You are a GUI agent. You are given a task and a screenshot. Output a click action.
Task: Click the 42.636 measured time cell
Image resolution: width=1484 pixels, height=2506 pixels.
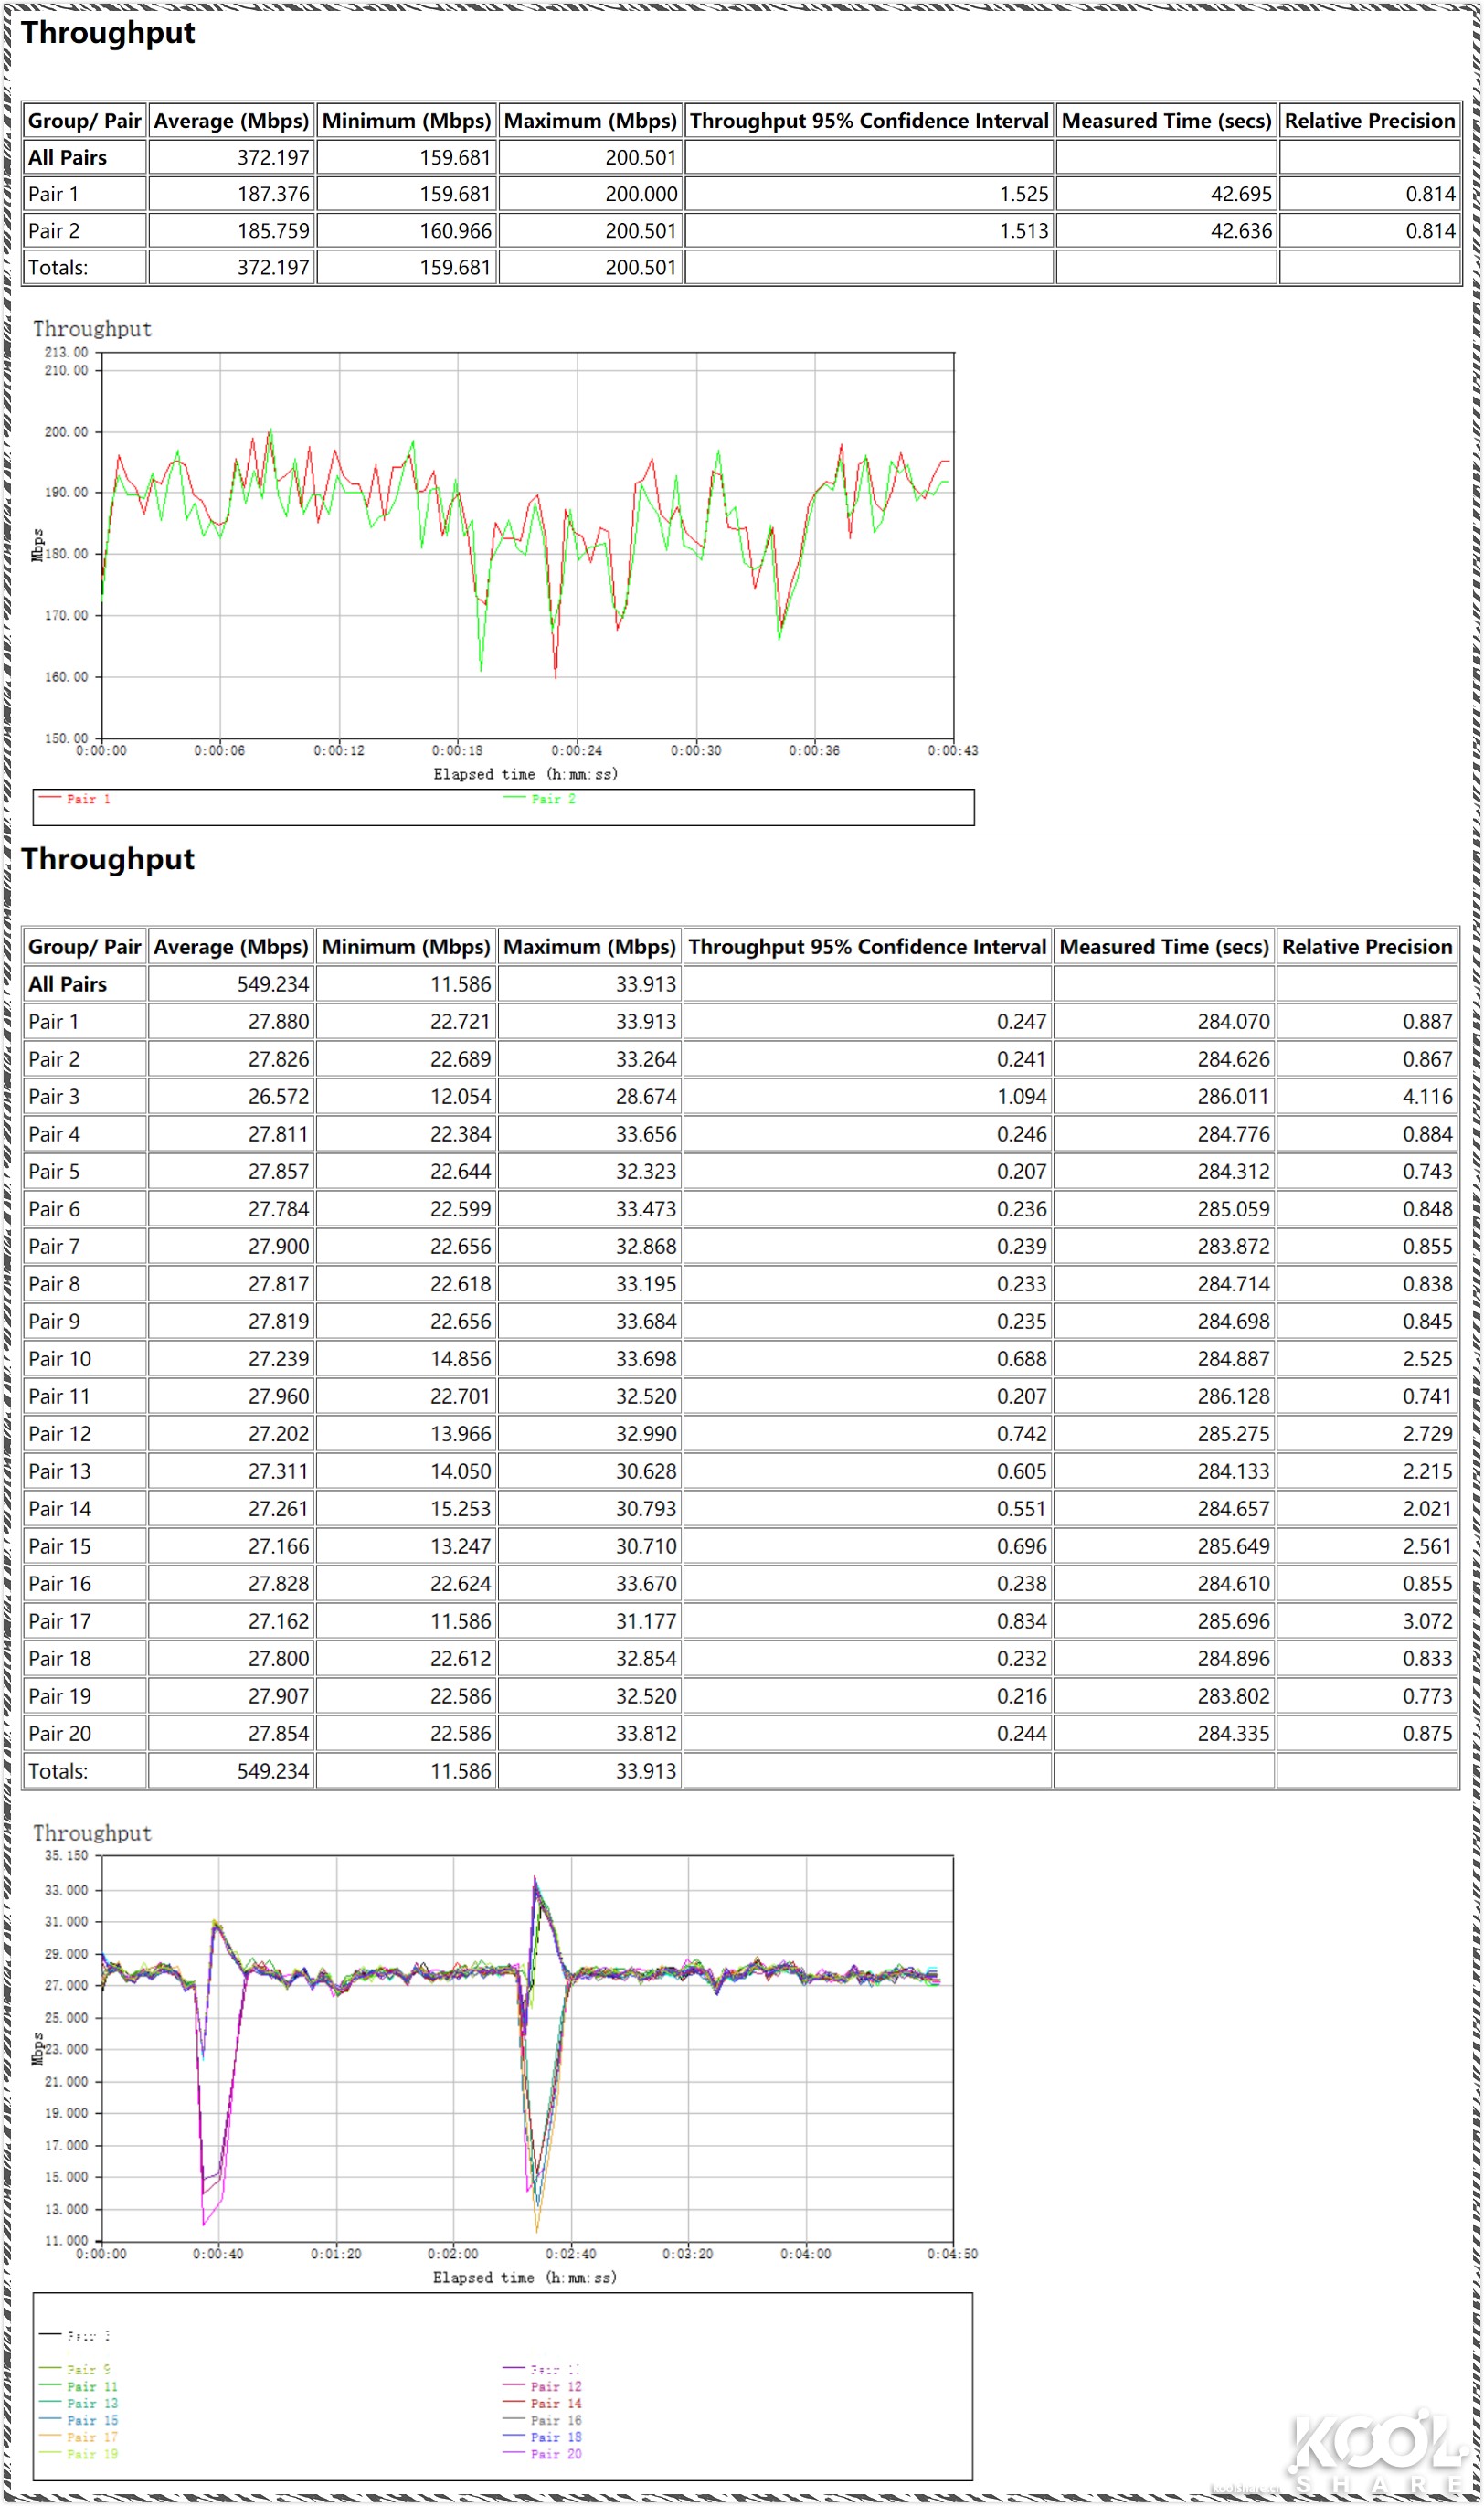tap(1167, 231)
